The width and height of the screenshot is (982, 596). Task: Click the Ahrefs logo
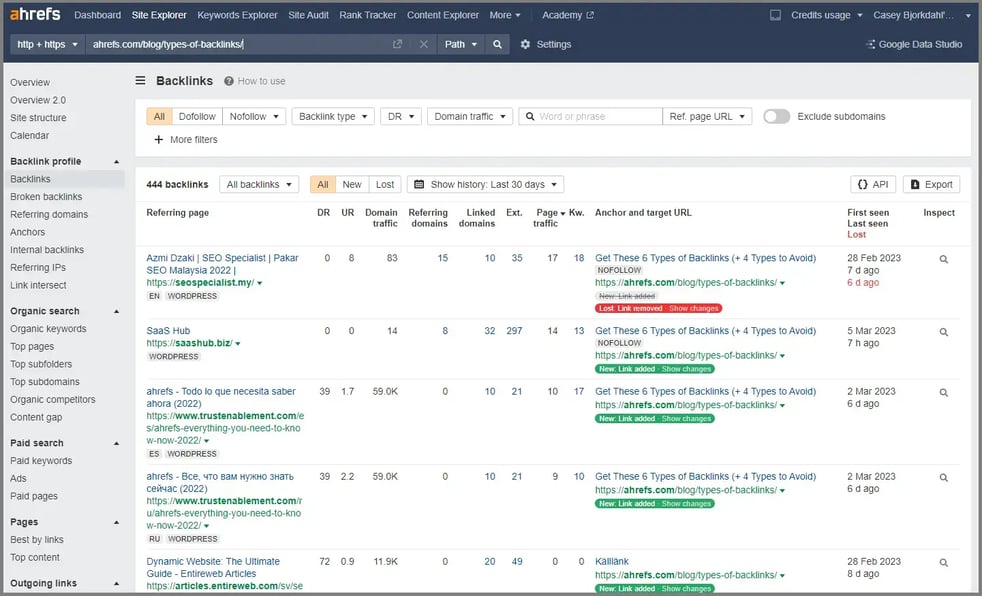tap(35, 14)
